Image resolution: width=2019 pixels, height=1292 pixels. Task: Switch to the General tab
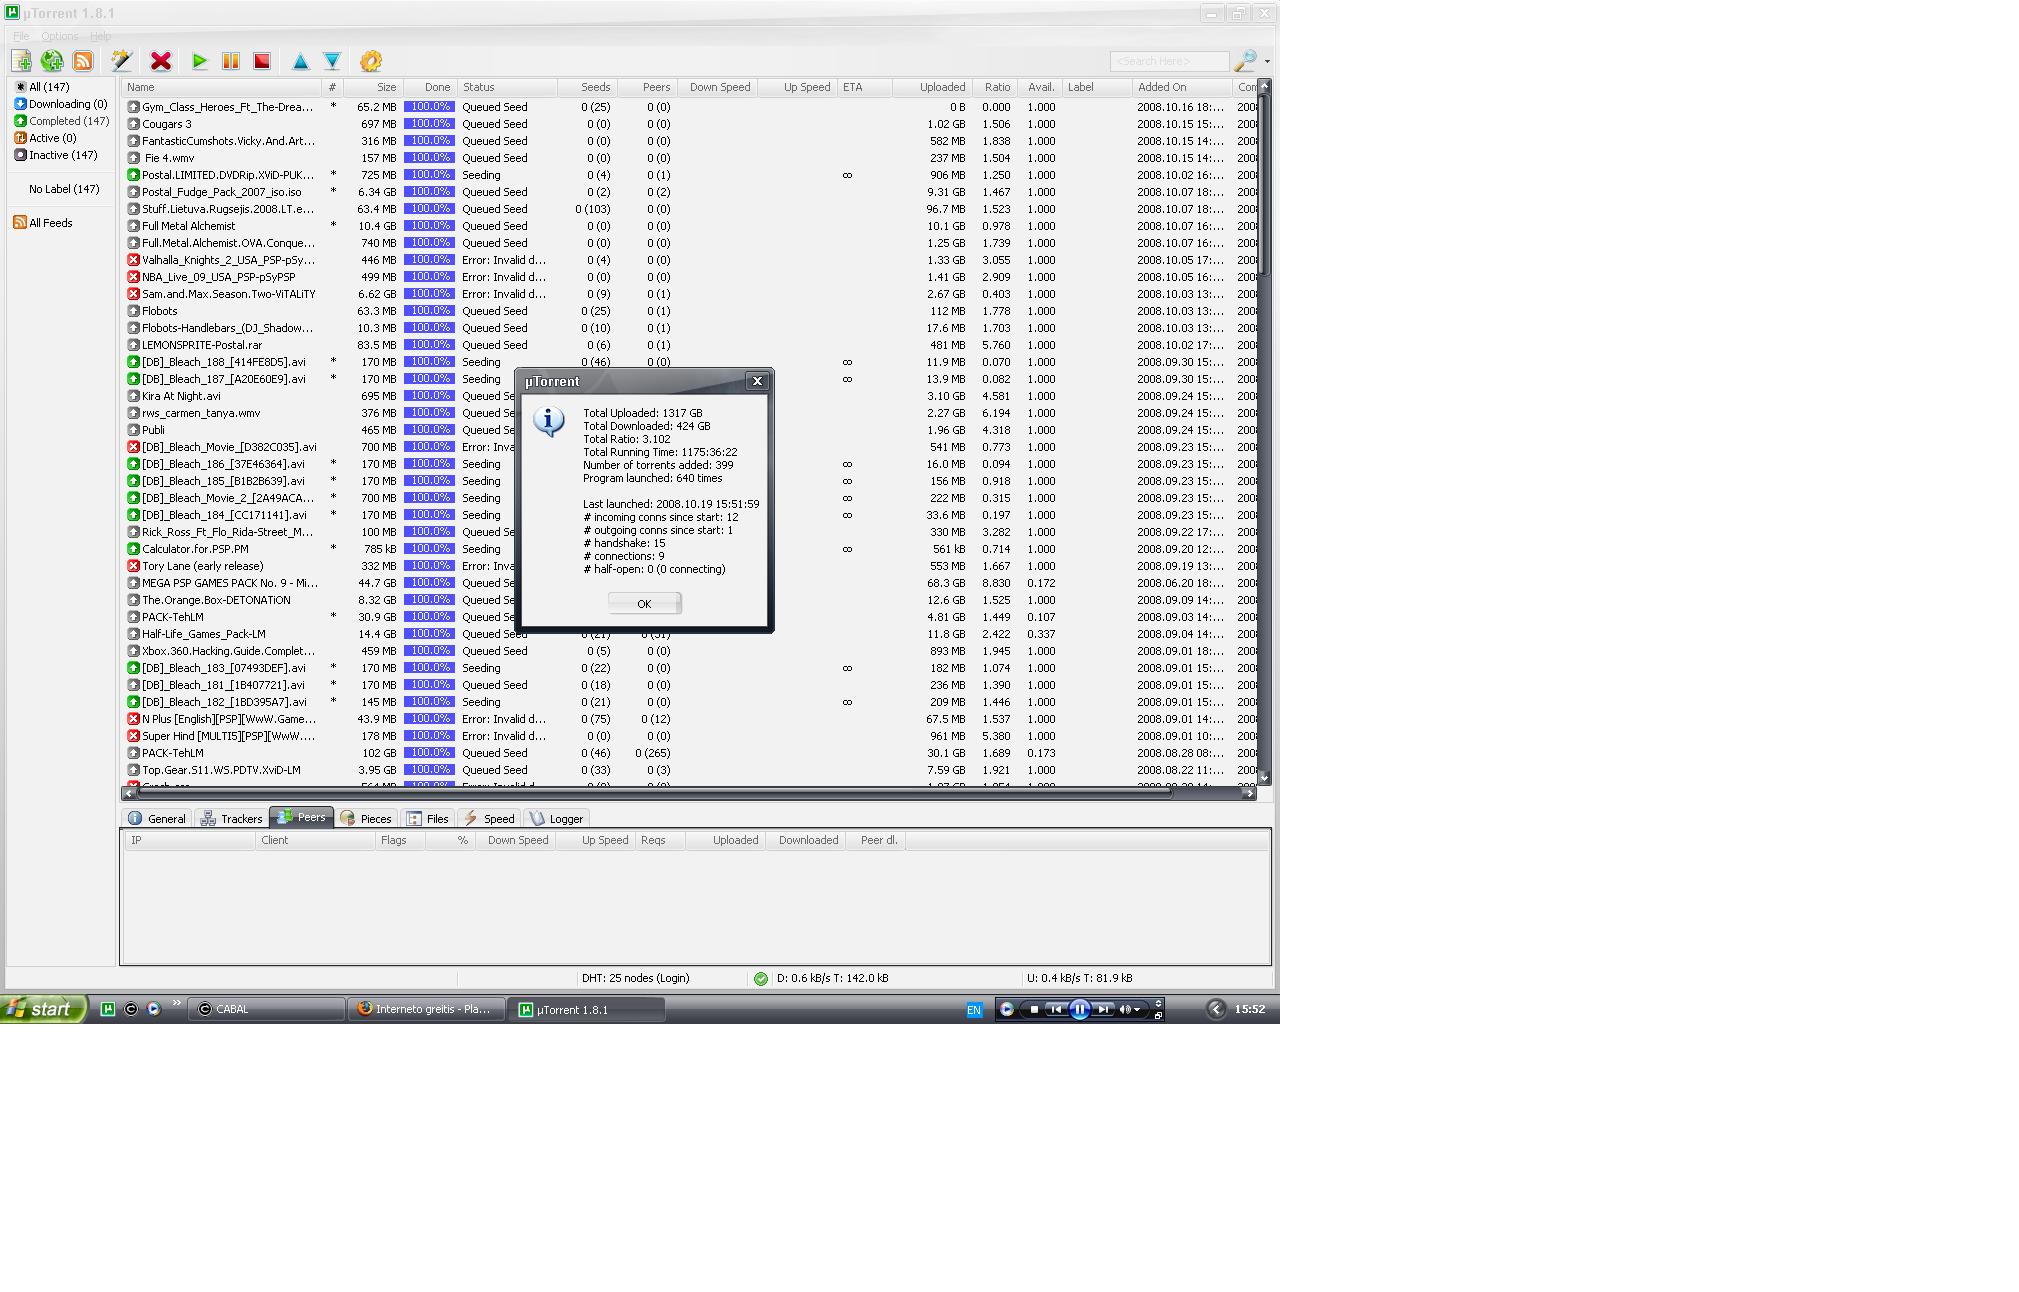point(157,818)
